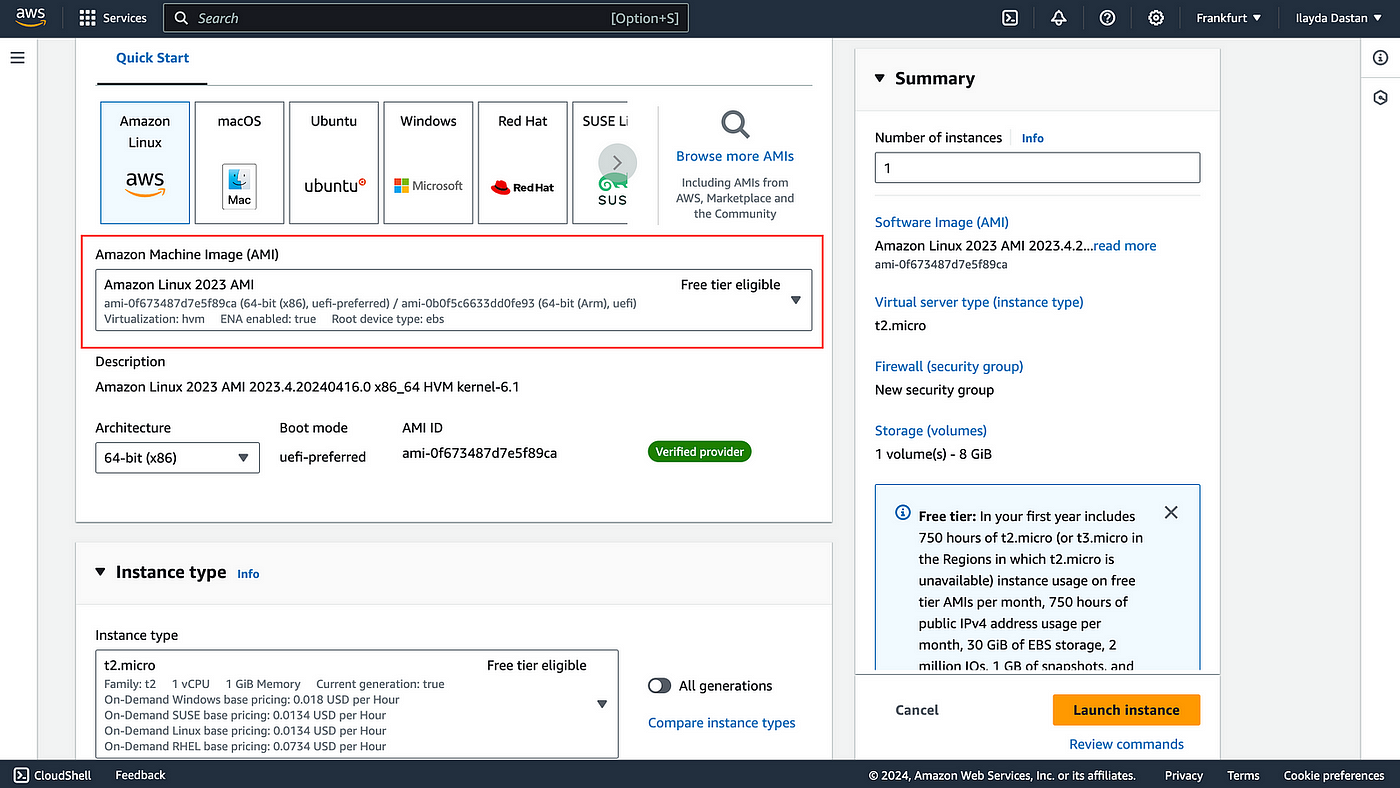Click the Feedback link in footer
This screenshot has height=788, width=1400.
pos(140,775)
